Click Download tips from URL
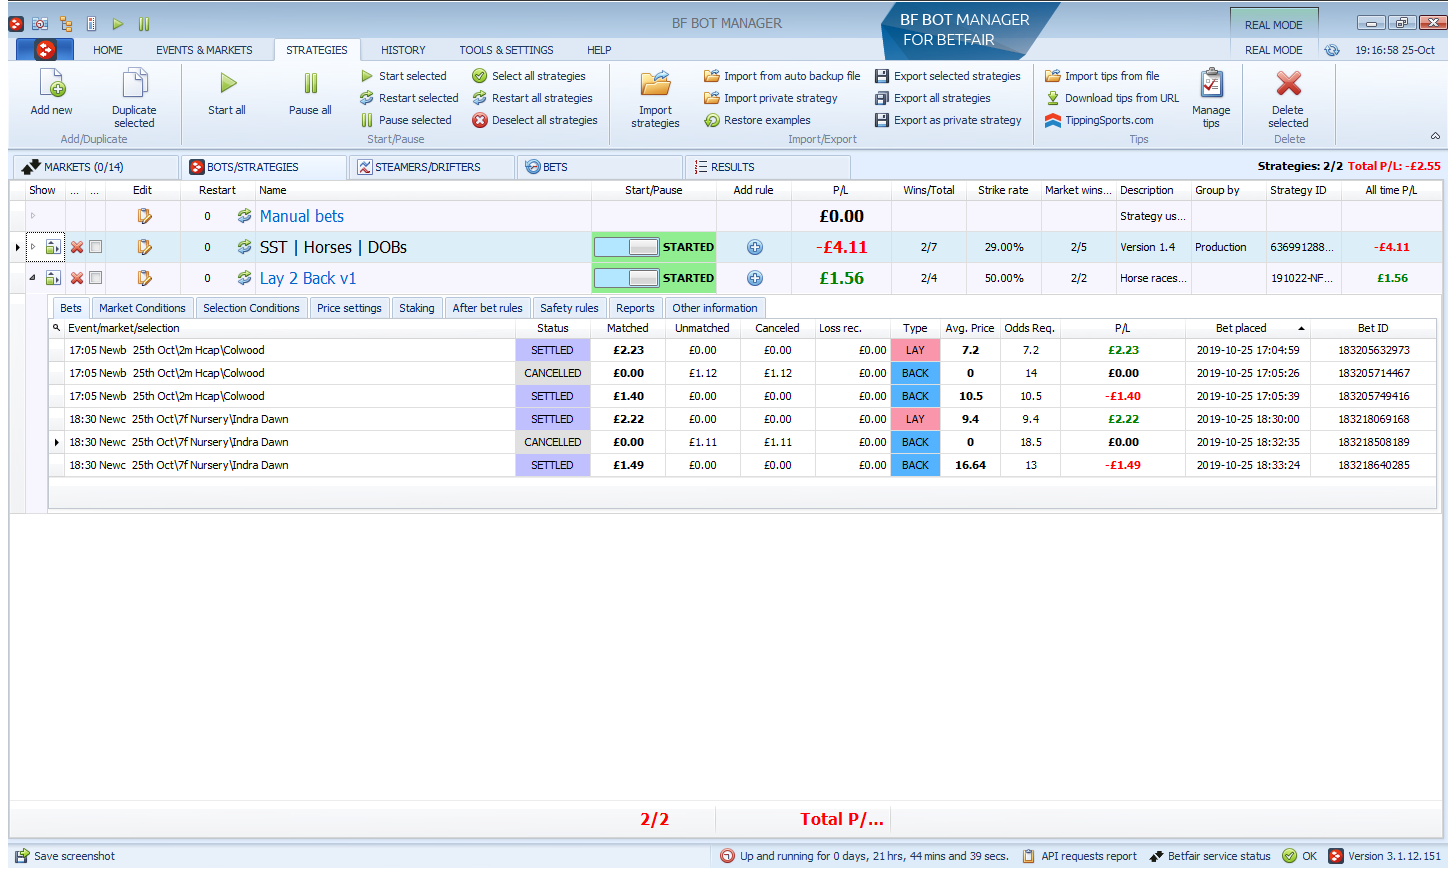Image resolution: width=1456 pixels, height=876 pixels. (1112, 98)
